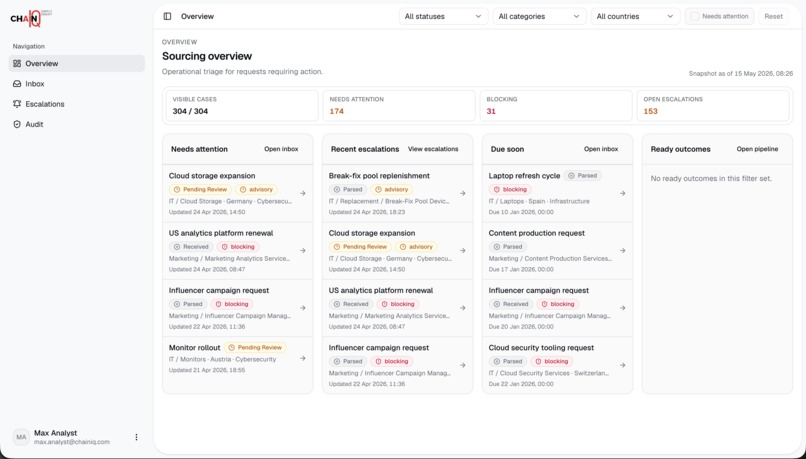Click the Inbox tray icon in navigation
This screenshot has width=806, height=459.
[x=17, y=84]
